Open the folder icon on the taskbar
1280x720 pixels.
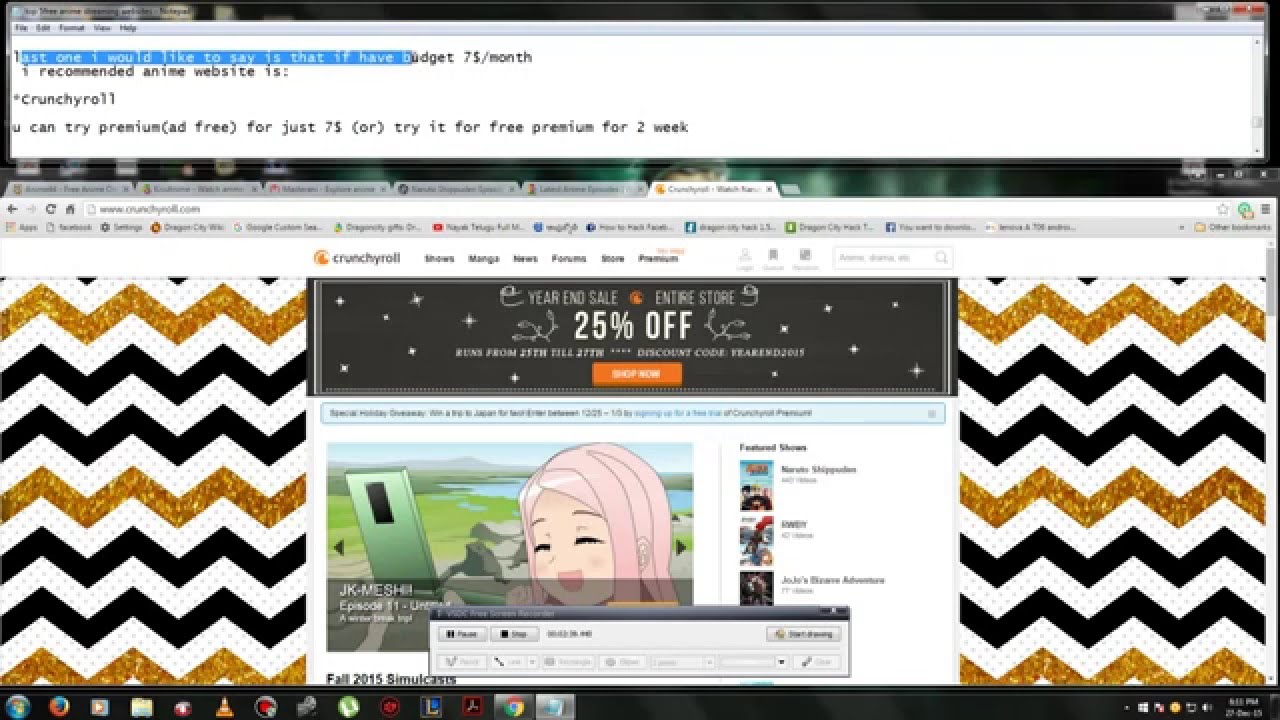tap(141, 706)
